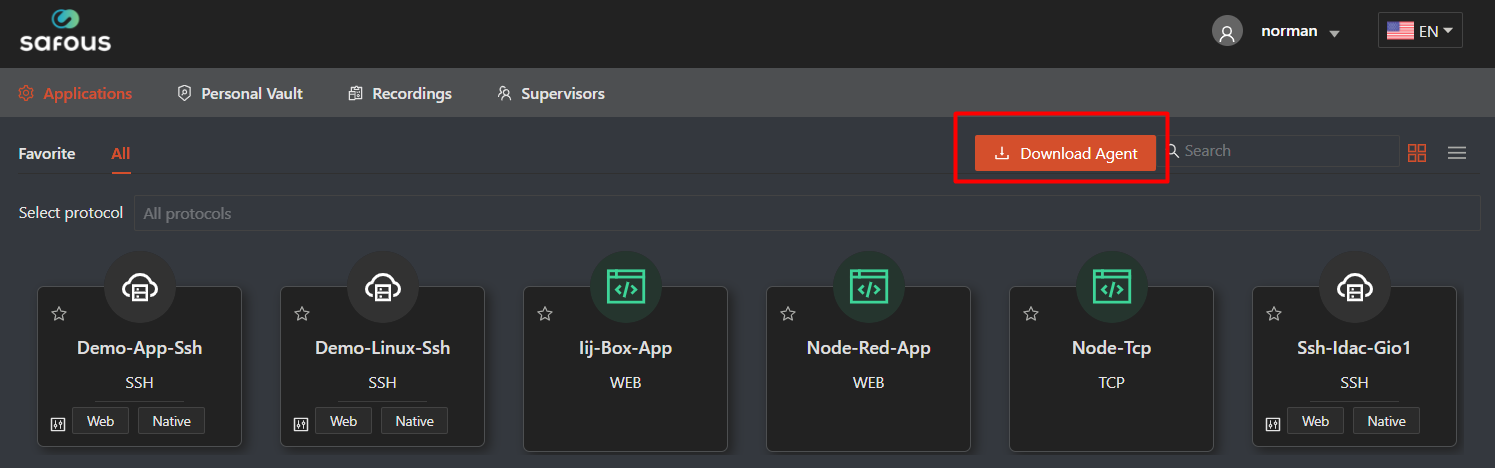Focus the Search input field
The height and width of the screenshot is (468, 1495).
pos(1288,151)
